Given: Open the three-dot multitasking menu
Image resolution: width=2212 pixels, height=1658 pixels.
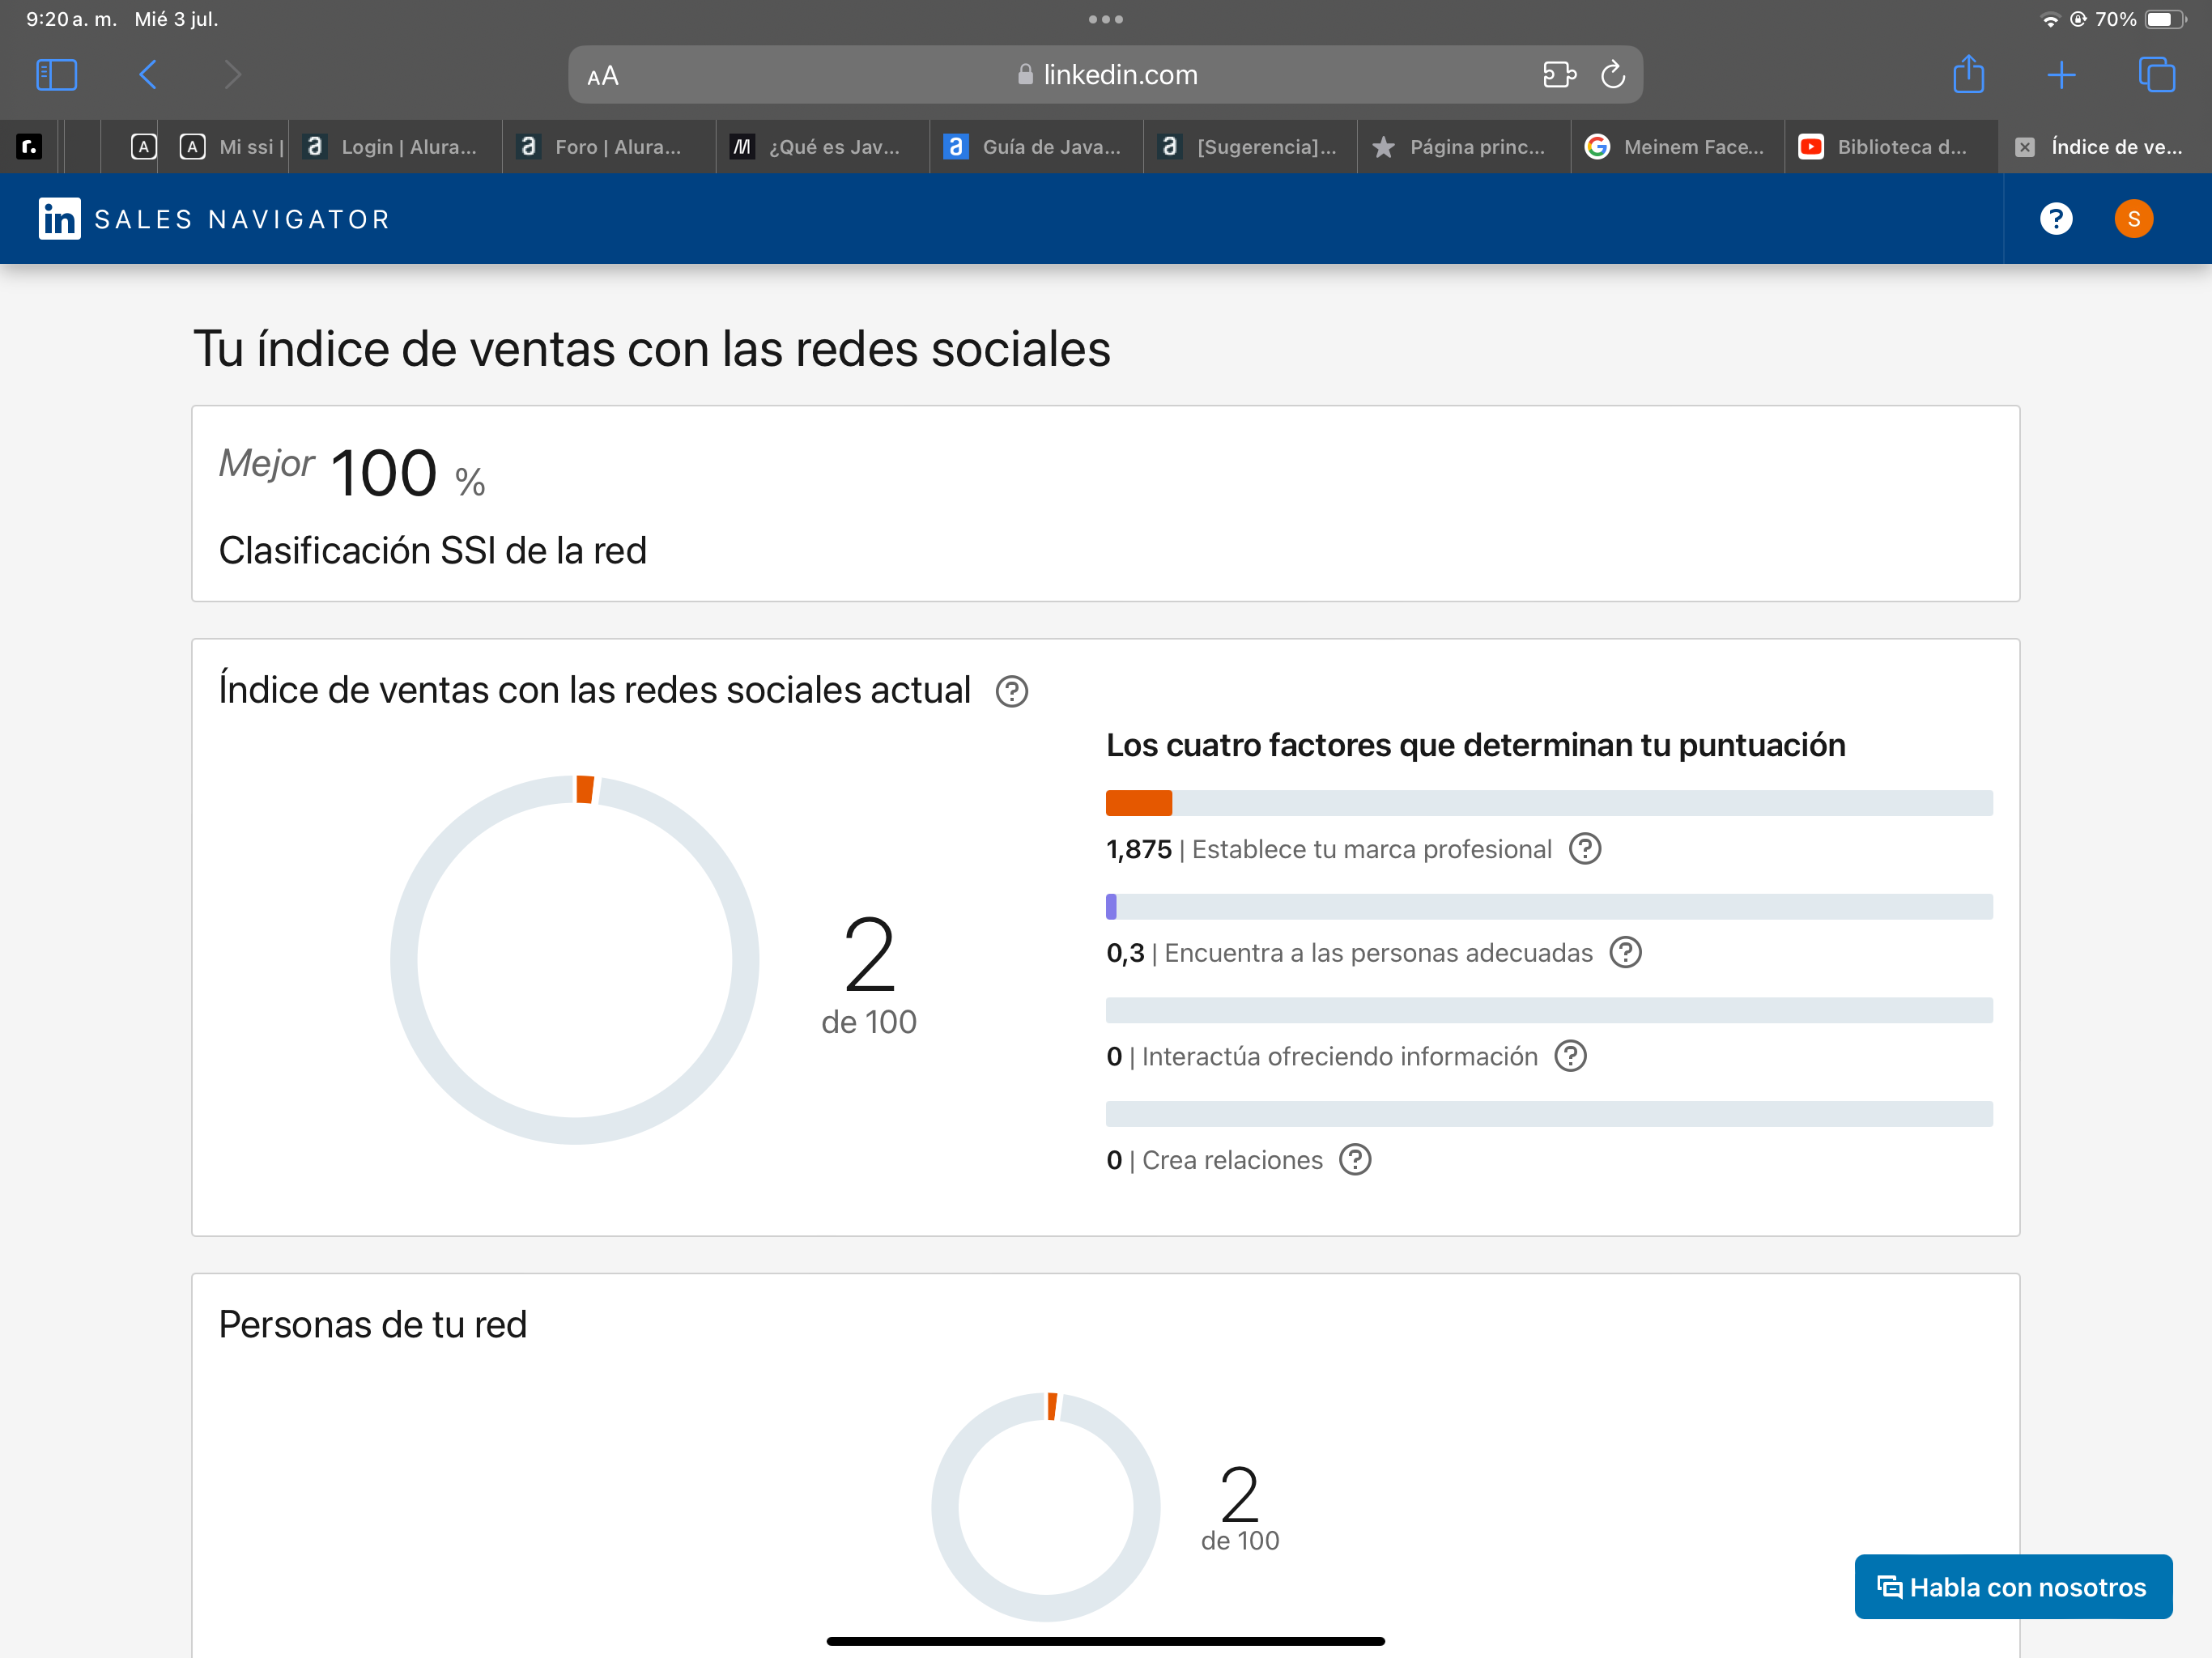Looking at the screenshot, I should (1106, 19).
